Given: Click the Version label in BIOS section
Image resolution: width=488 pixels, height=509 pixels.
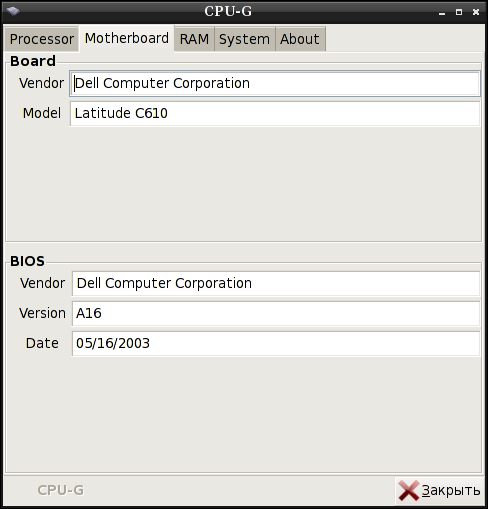Looking at the screenshot, I should click(x=42, y=313).
